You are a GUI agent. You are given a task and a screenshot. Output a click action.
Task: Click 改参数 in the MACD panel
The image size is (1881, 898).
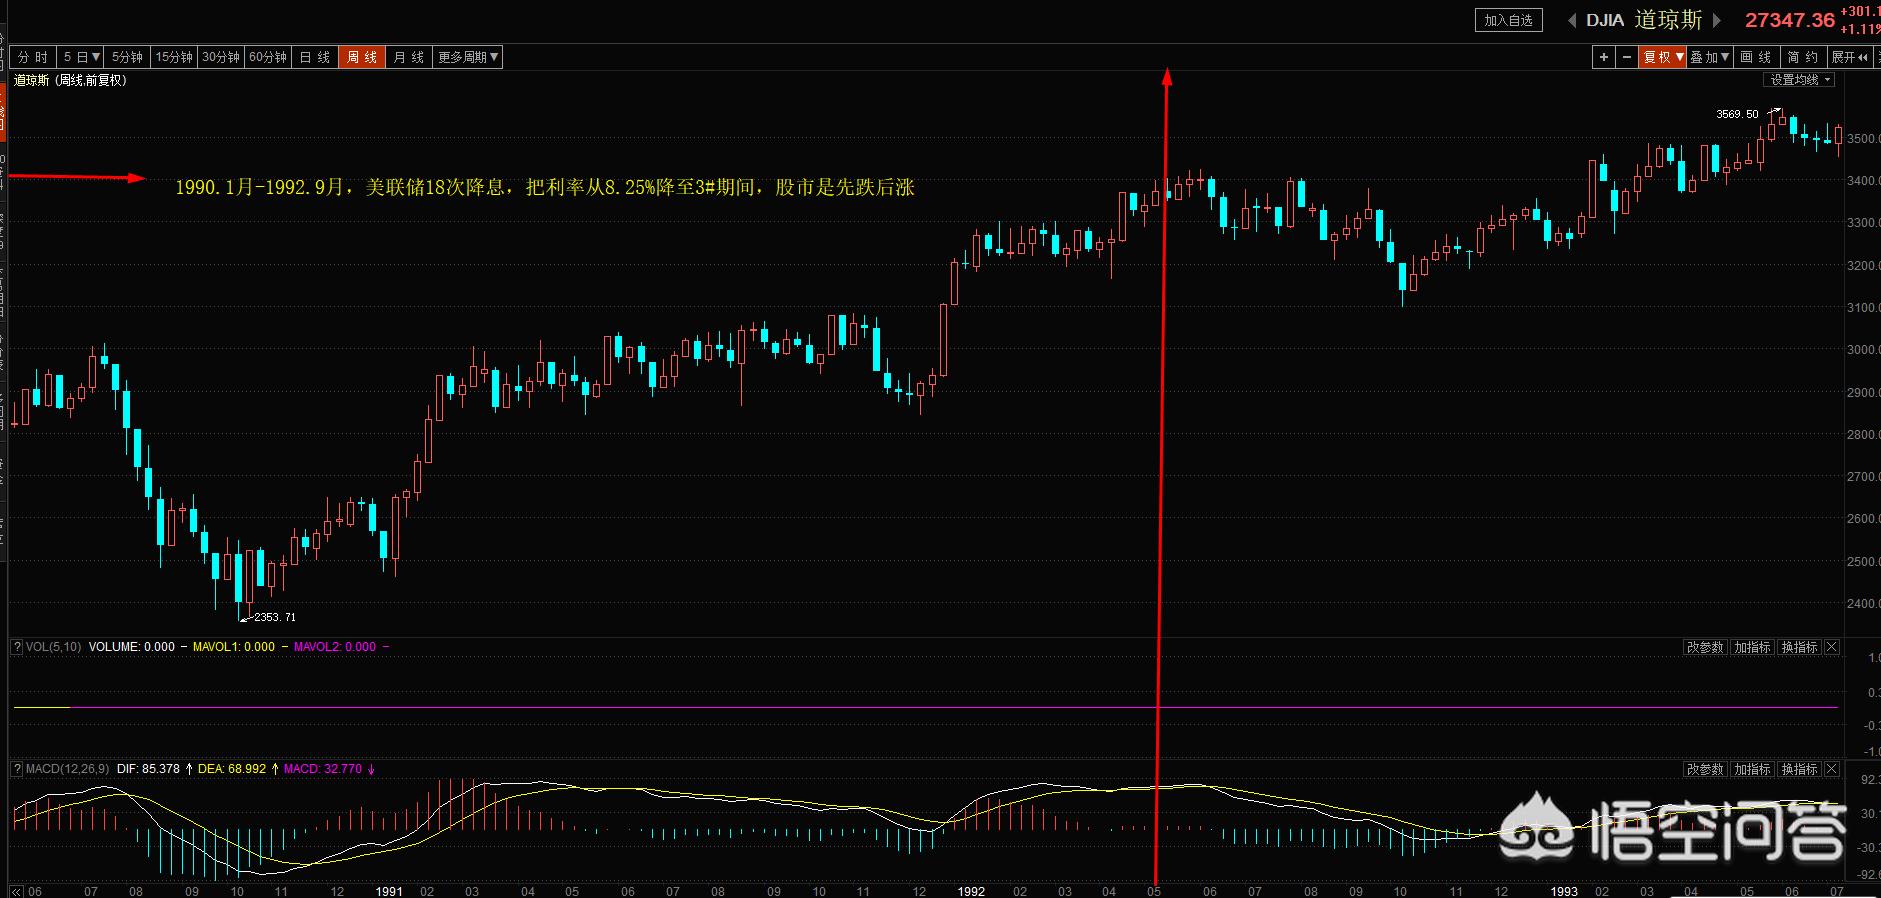(1705, 769)
